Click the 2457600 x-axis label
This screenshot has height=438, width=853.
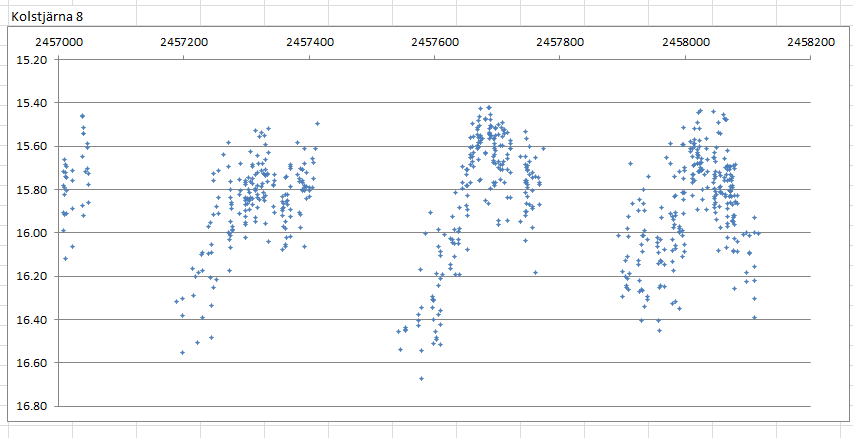click(435, 43)
